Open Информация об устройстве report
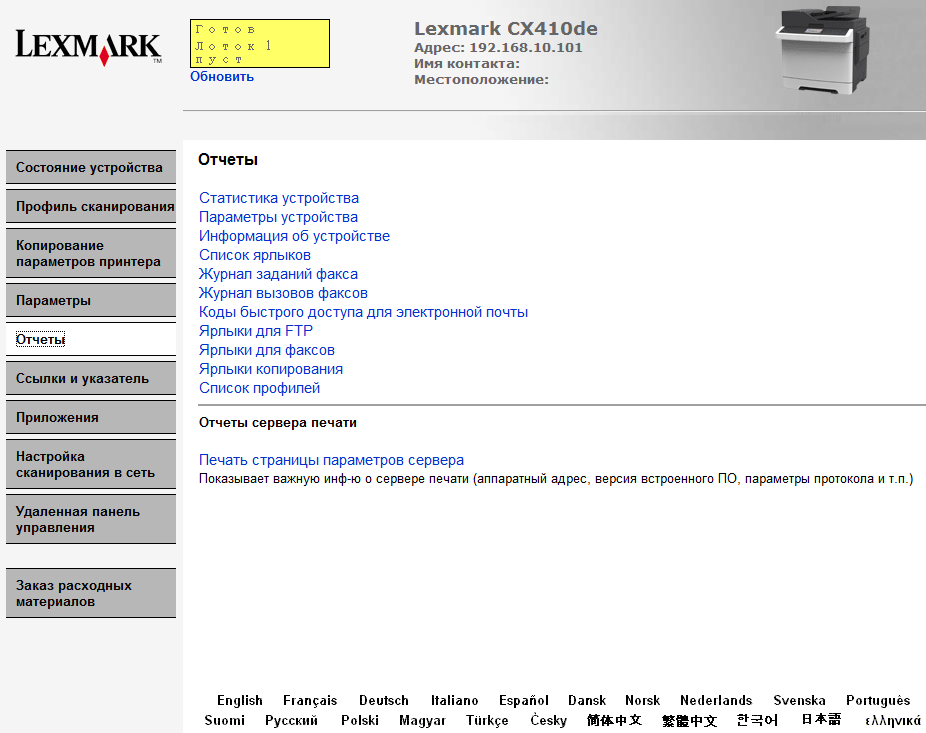Image resolution: width=926 pixels, height=733 pixels. [294, 236]
